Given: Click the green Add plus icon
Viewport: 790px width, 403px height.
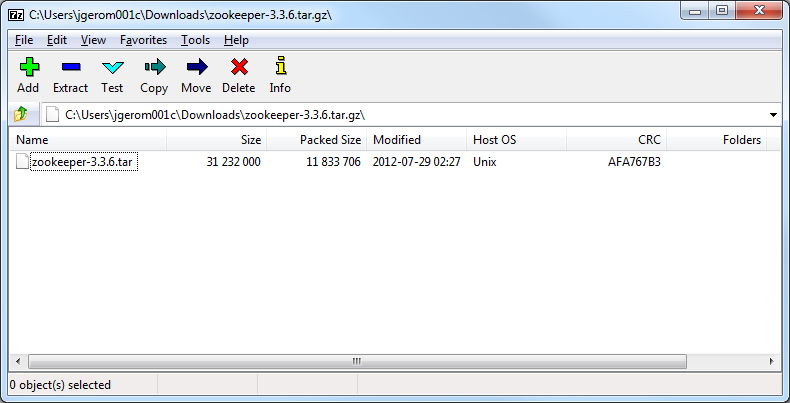Looking at the screenshot, I should 29,66.
